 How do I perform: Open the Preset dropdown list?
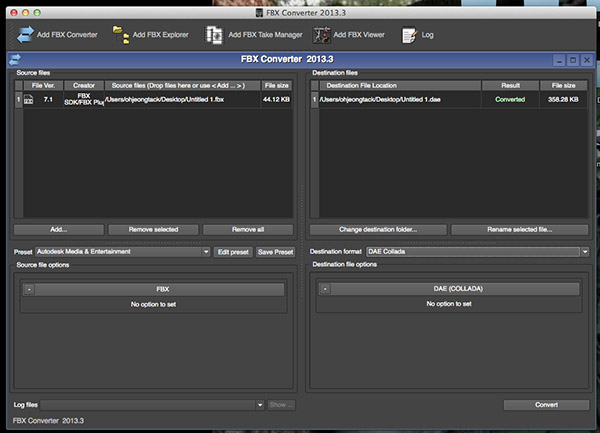click(206, 252)
